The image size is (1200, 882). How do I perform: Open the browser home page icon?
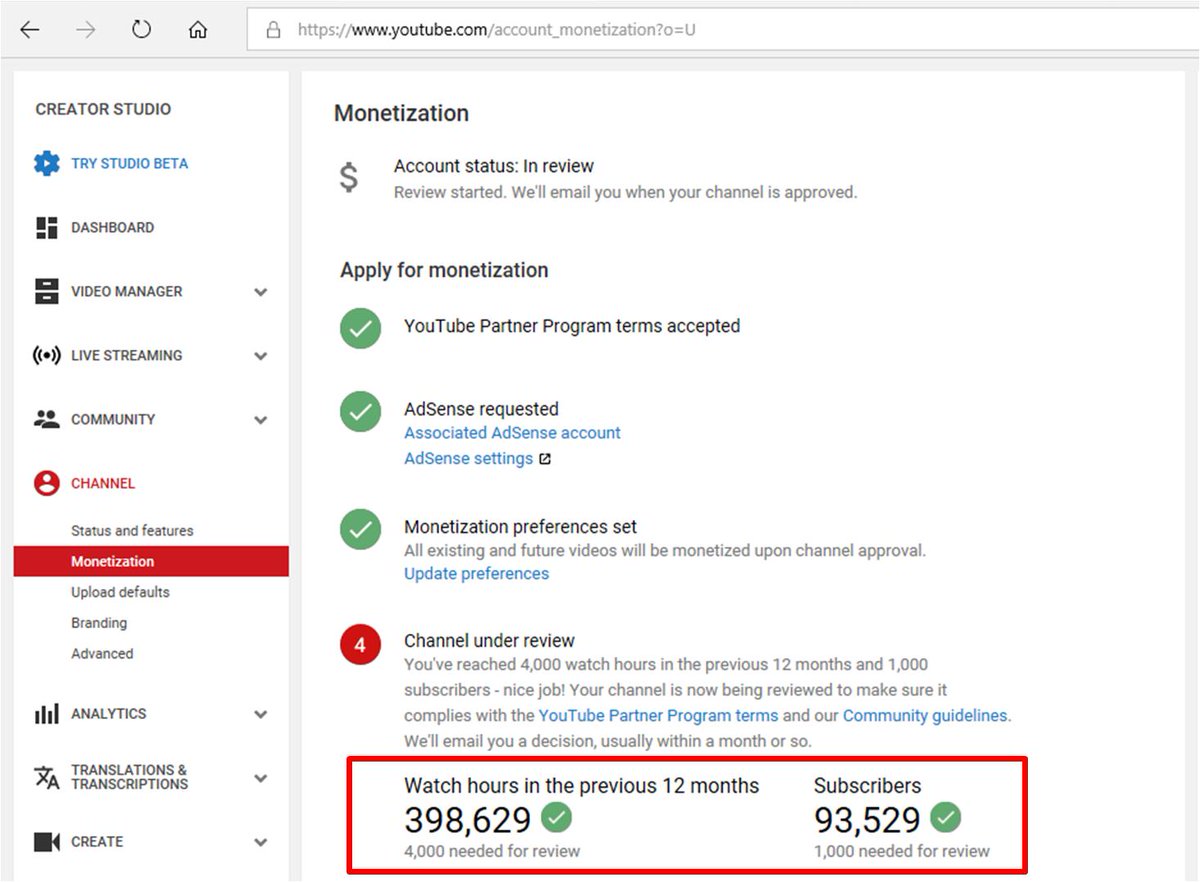point(198,30)
